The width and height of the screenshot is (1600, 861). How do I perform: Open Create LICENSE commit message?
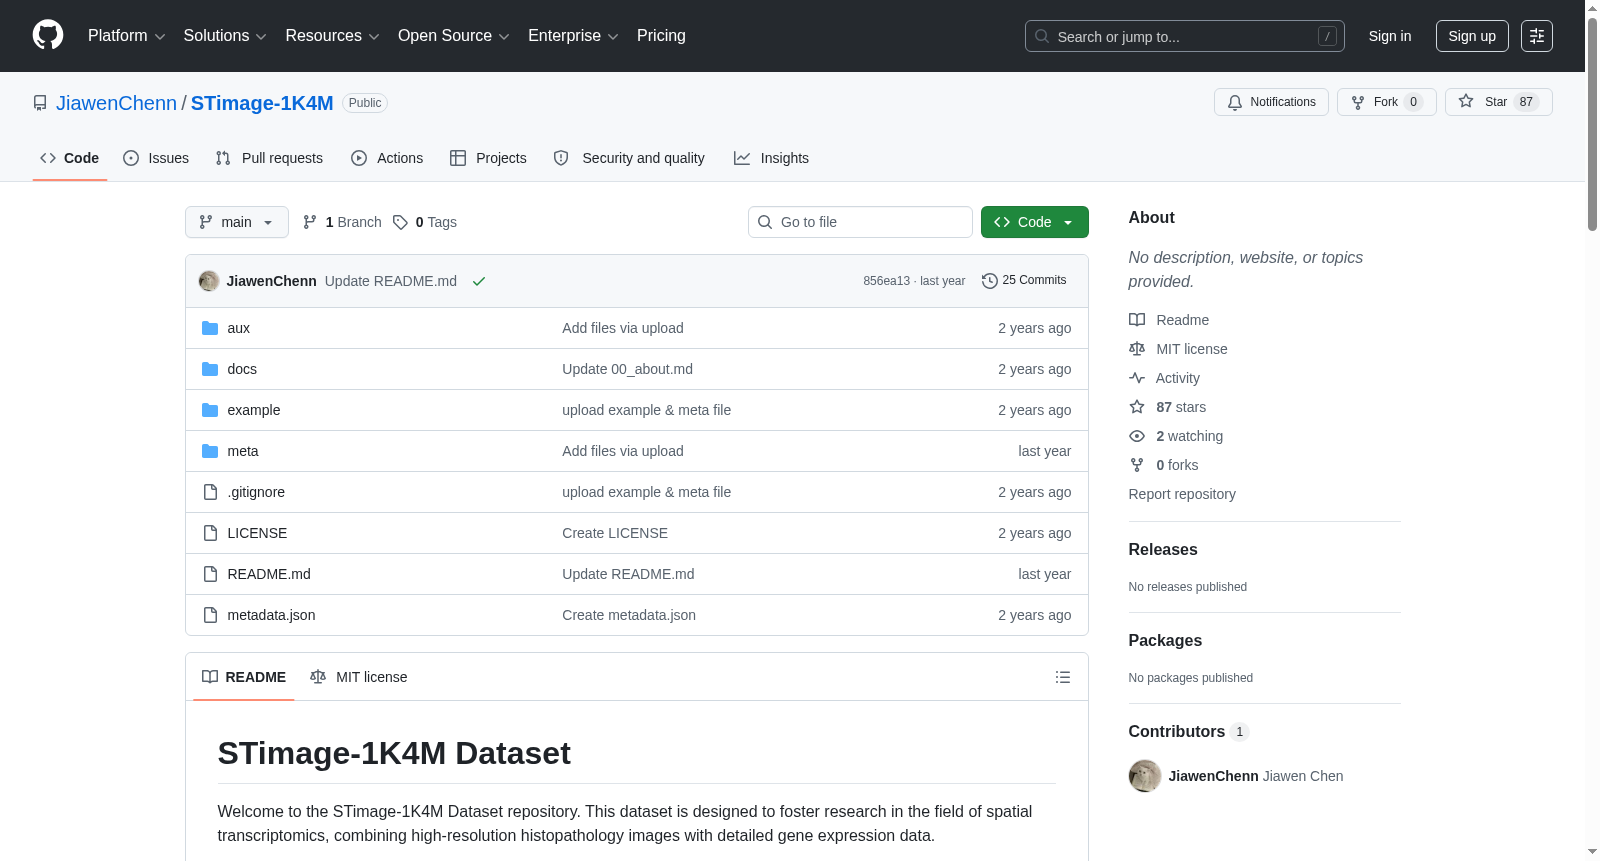pyautogui.click(x=615, y=533)
